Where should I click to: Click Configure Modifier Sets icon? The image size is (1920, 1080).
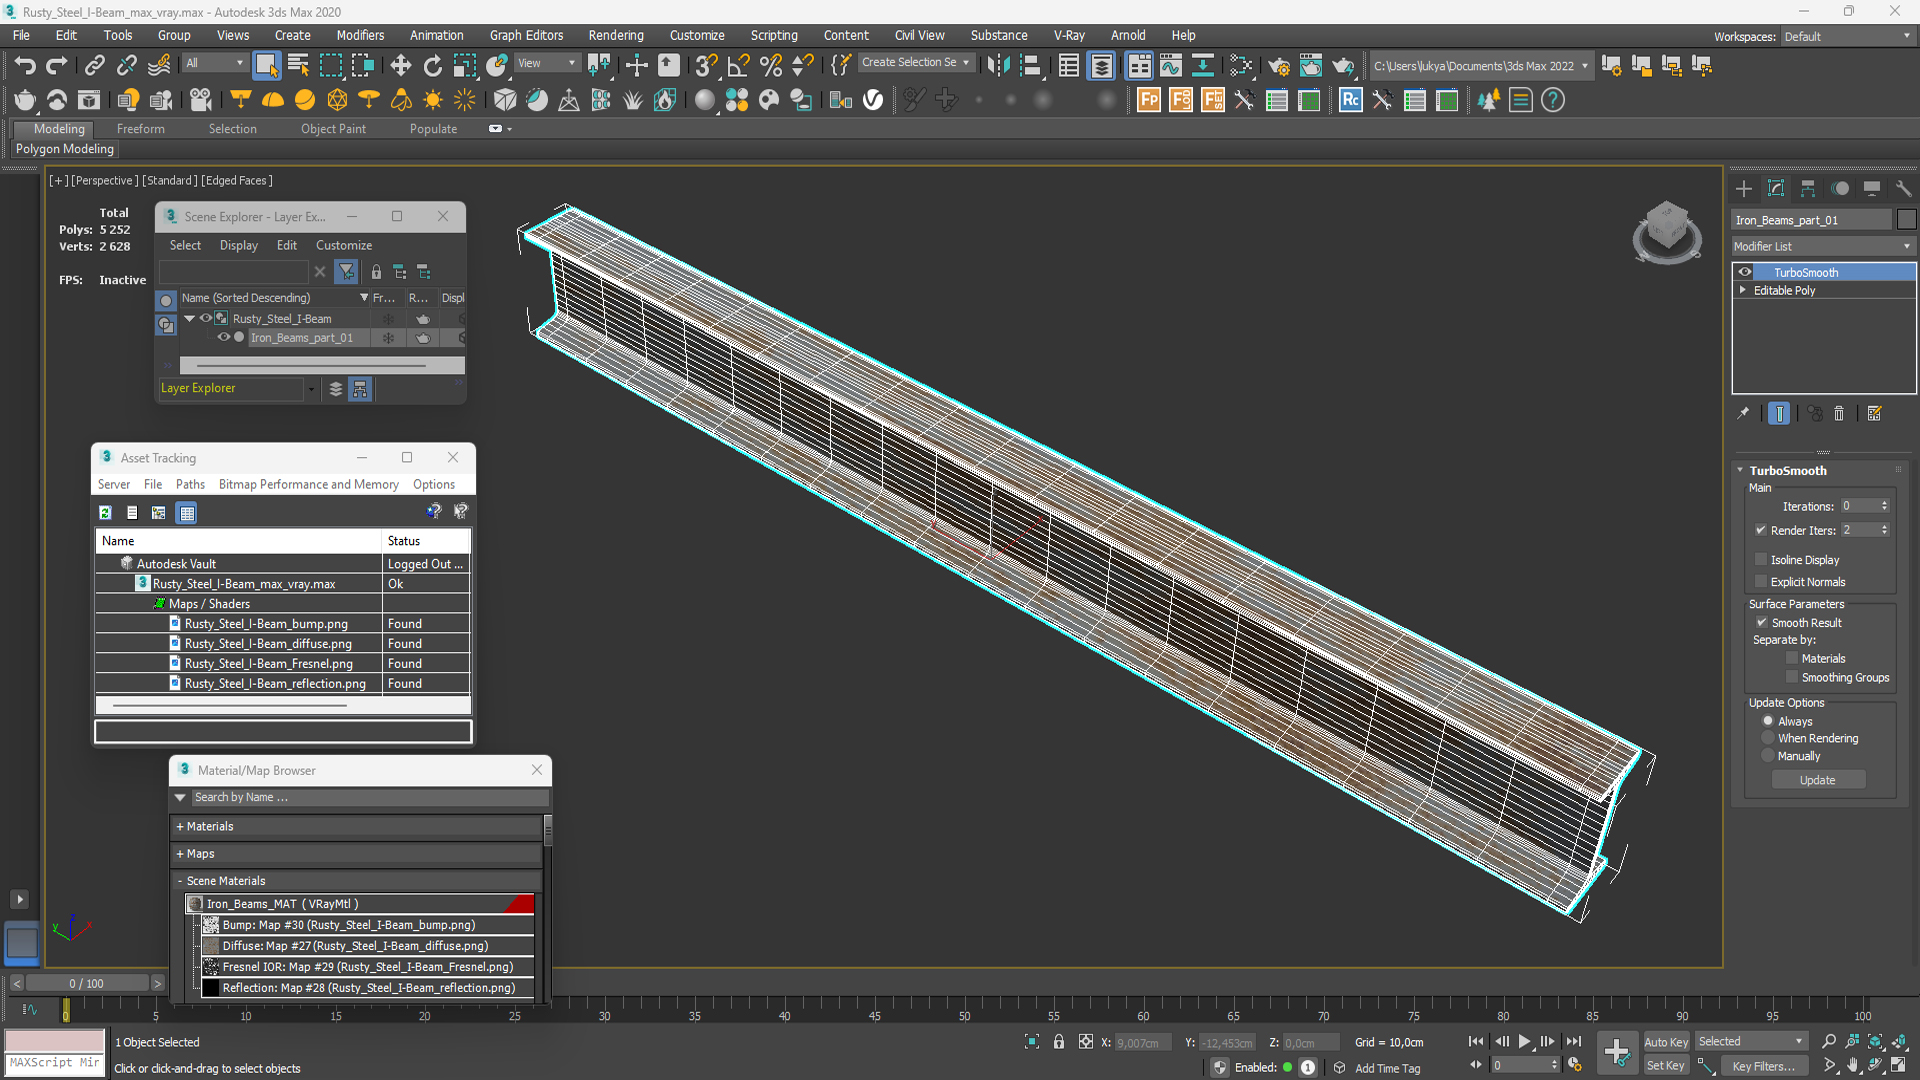[x=1874, y=413]
